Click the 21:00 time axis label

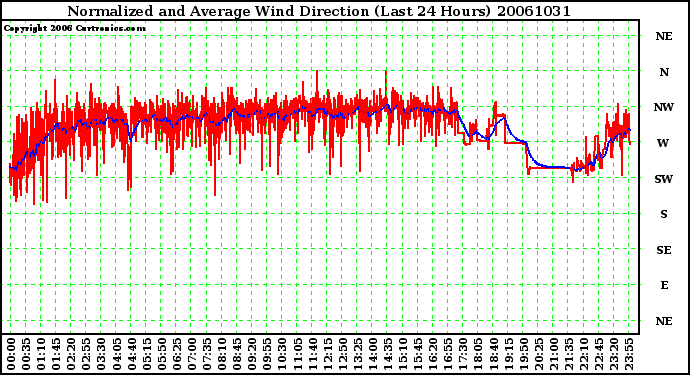(x=554, y=354)
